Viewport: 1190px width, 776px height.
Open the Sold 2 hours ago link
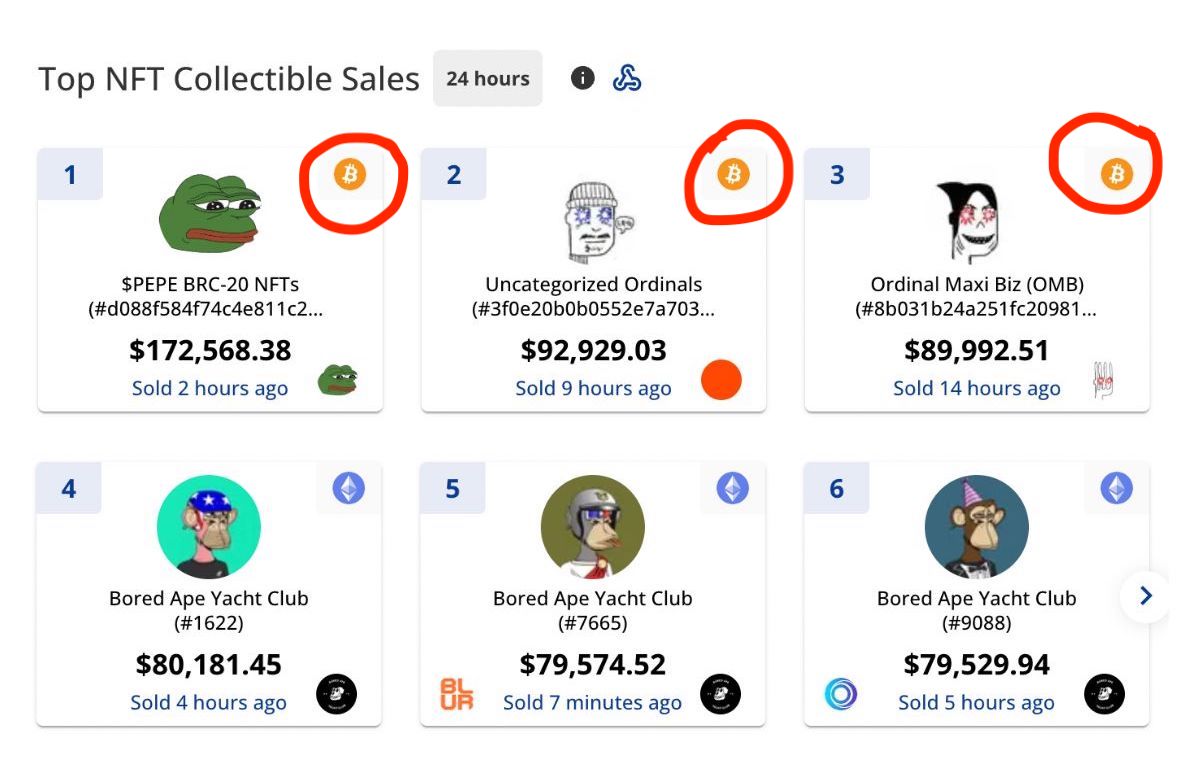coord(210,388)
